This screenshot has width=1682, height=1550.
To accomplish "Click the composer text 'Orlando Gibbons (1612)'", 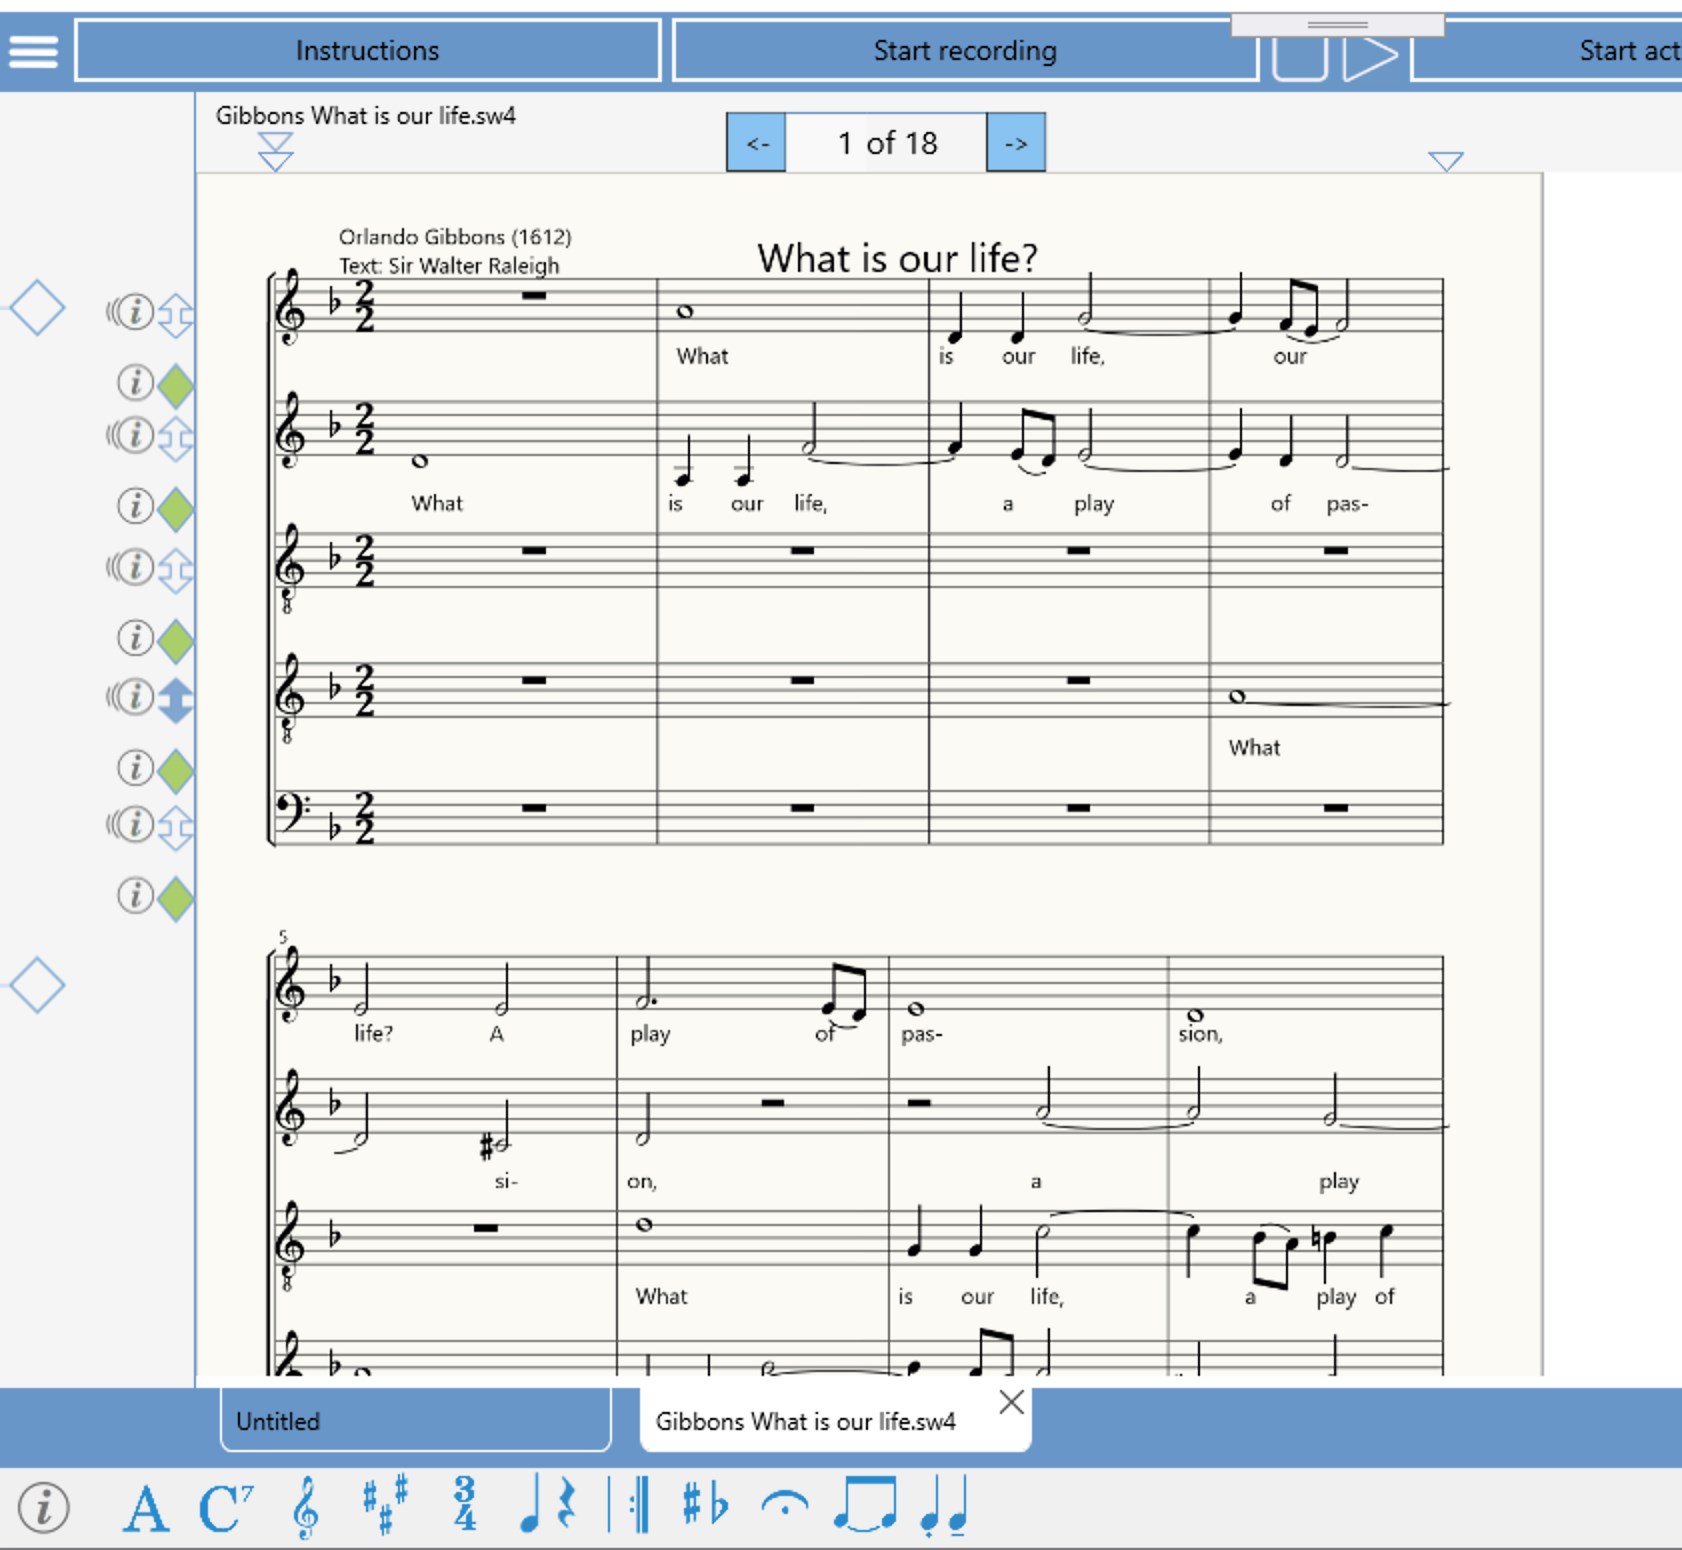I will click(455, 237).
